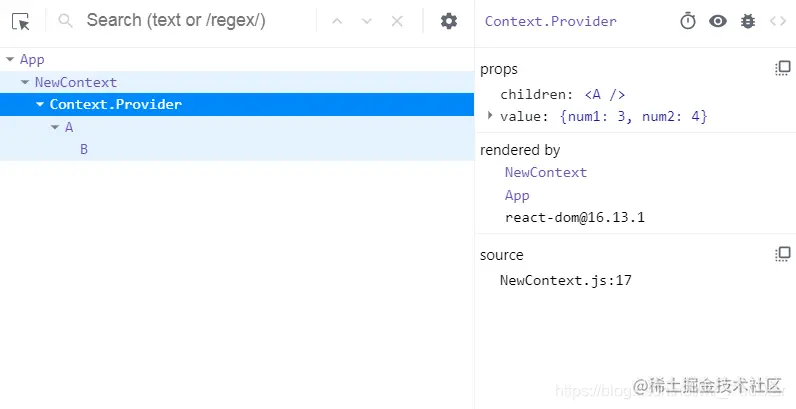Select component A in the tree
The height and width of the screenshot is (409, 796).
click(69, 127)
